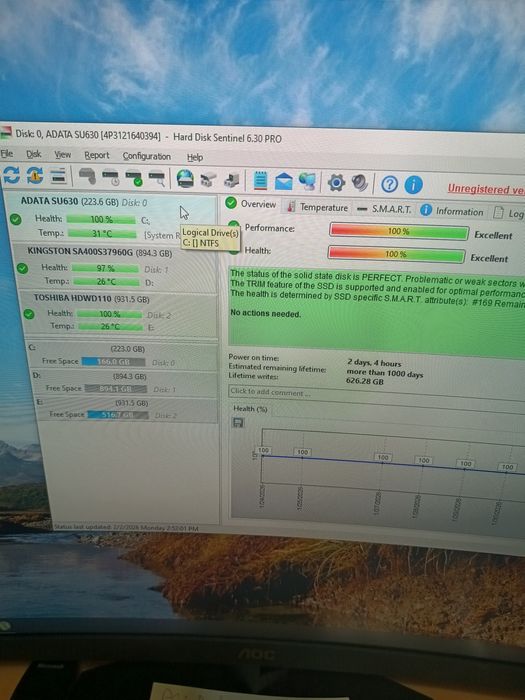This screenshot has height=700, width=525.
Task: Click the E: free space bar
Action: click(x=118, y=415)
